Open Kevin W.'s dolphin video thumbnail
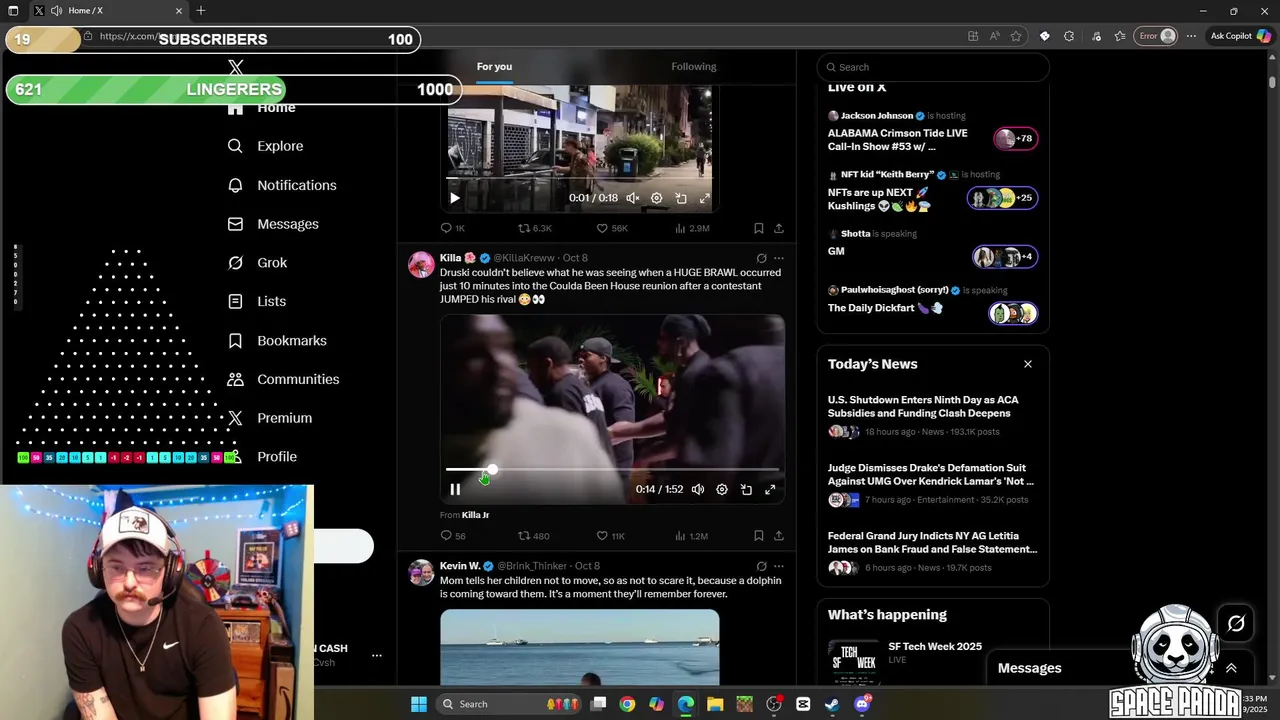Viewport: 1280px width, 720px height. click(580, 648)
